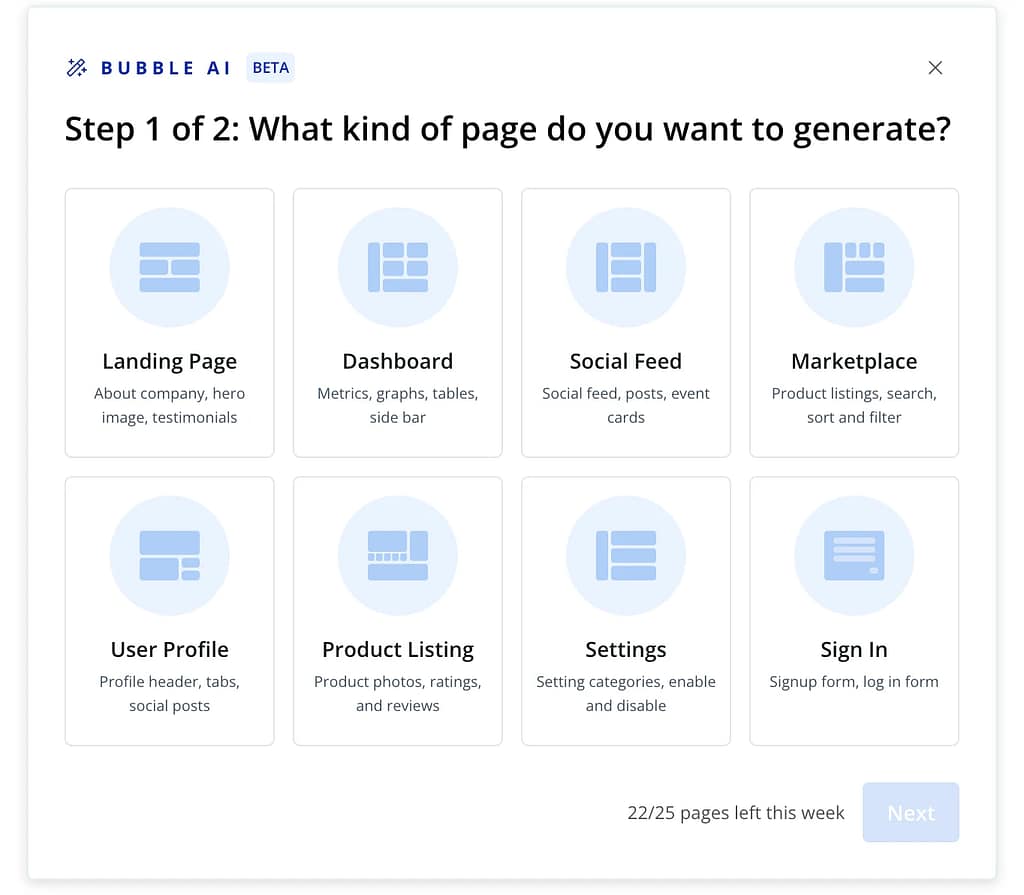
Task: Choose the Sign In card title
Action: [x=853, y=649]
